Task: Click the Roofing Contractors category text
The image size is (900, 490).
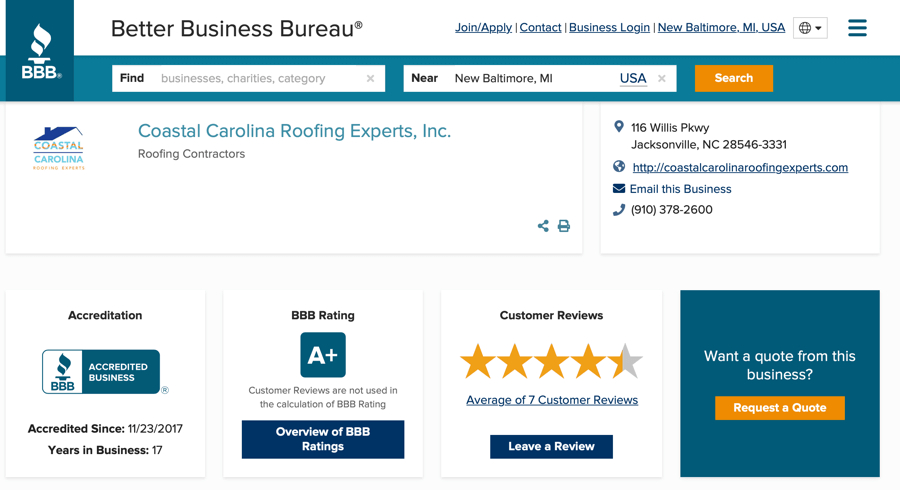Action: (x=191, y=154)
